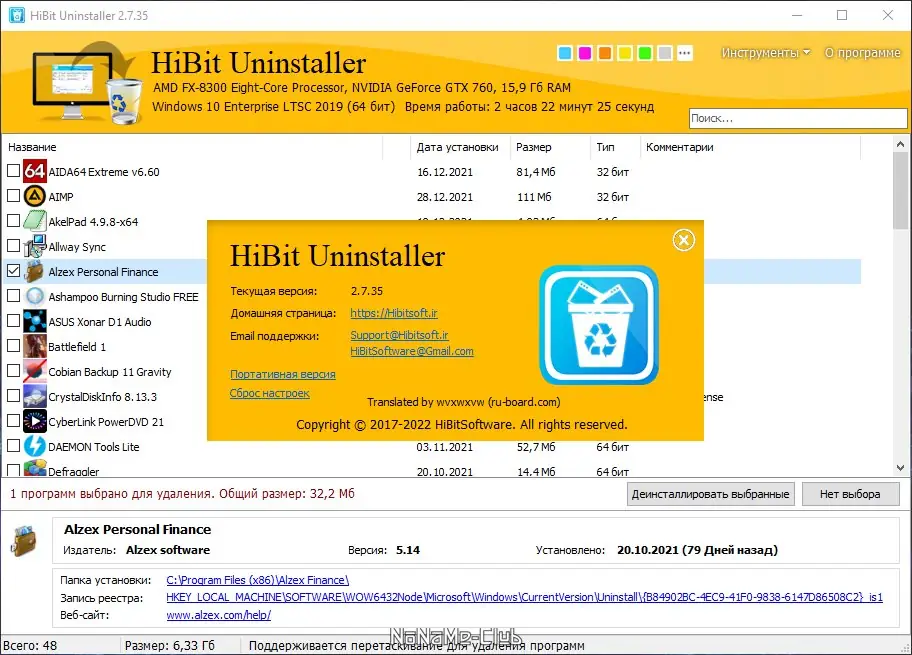Uncheck the Alzex Personal Finance checkbox
The height and width of the screenshot is (655, 912).
(x=13, y=271)
